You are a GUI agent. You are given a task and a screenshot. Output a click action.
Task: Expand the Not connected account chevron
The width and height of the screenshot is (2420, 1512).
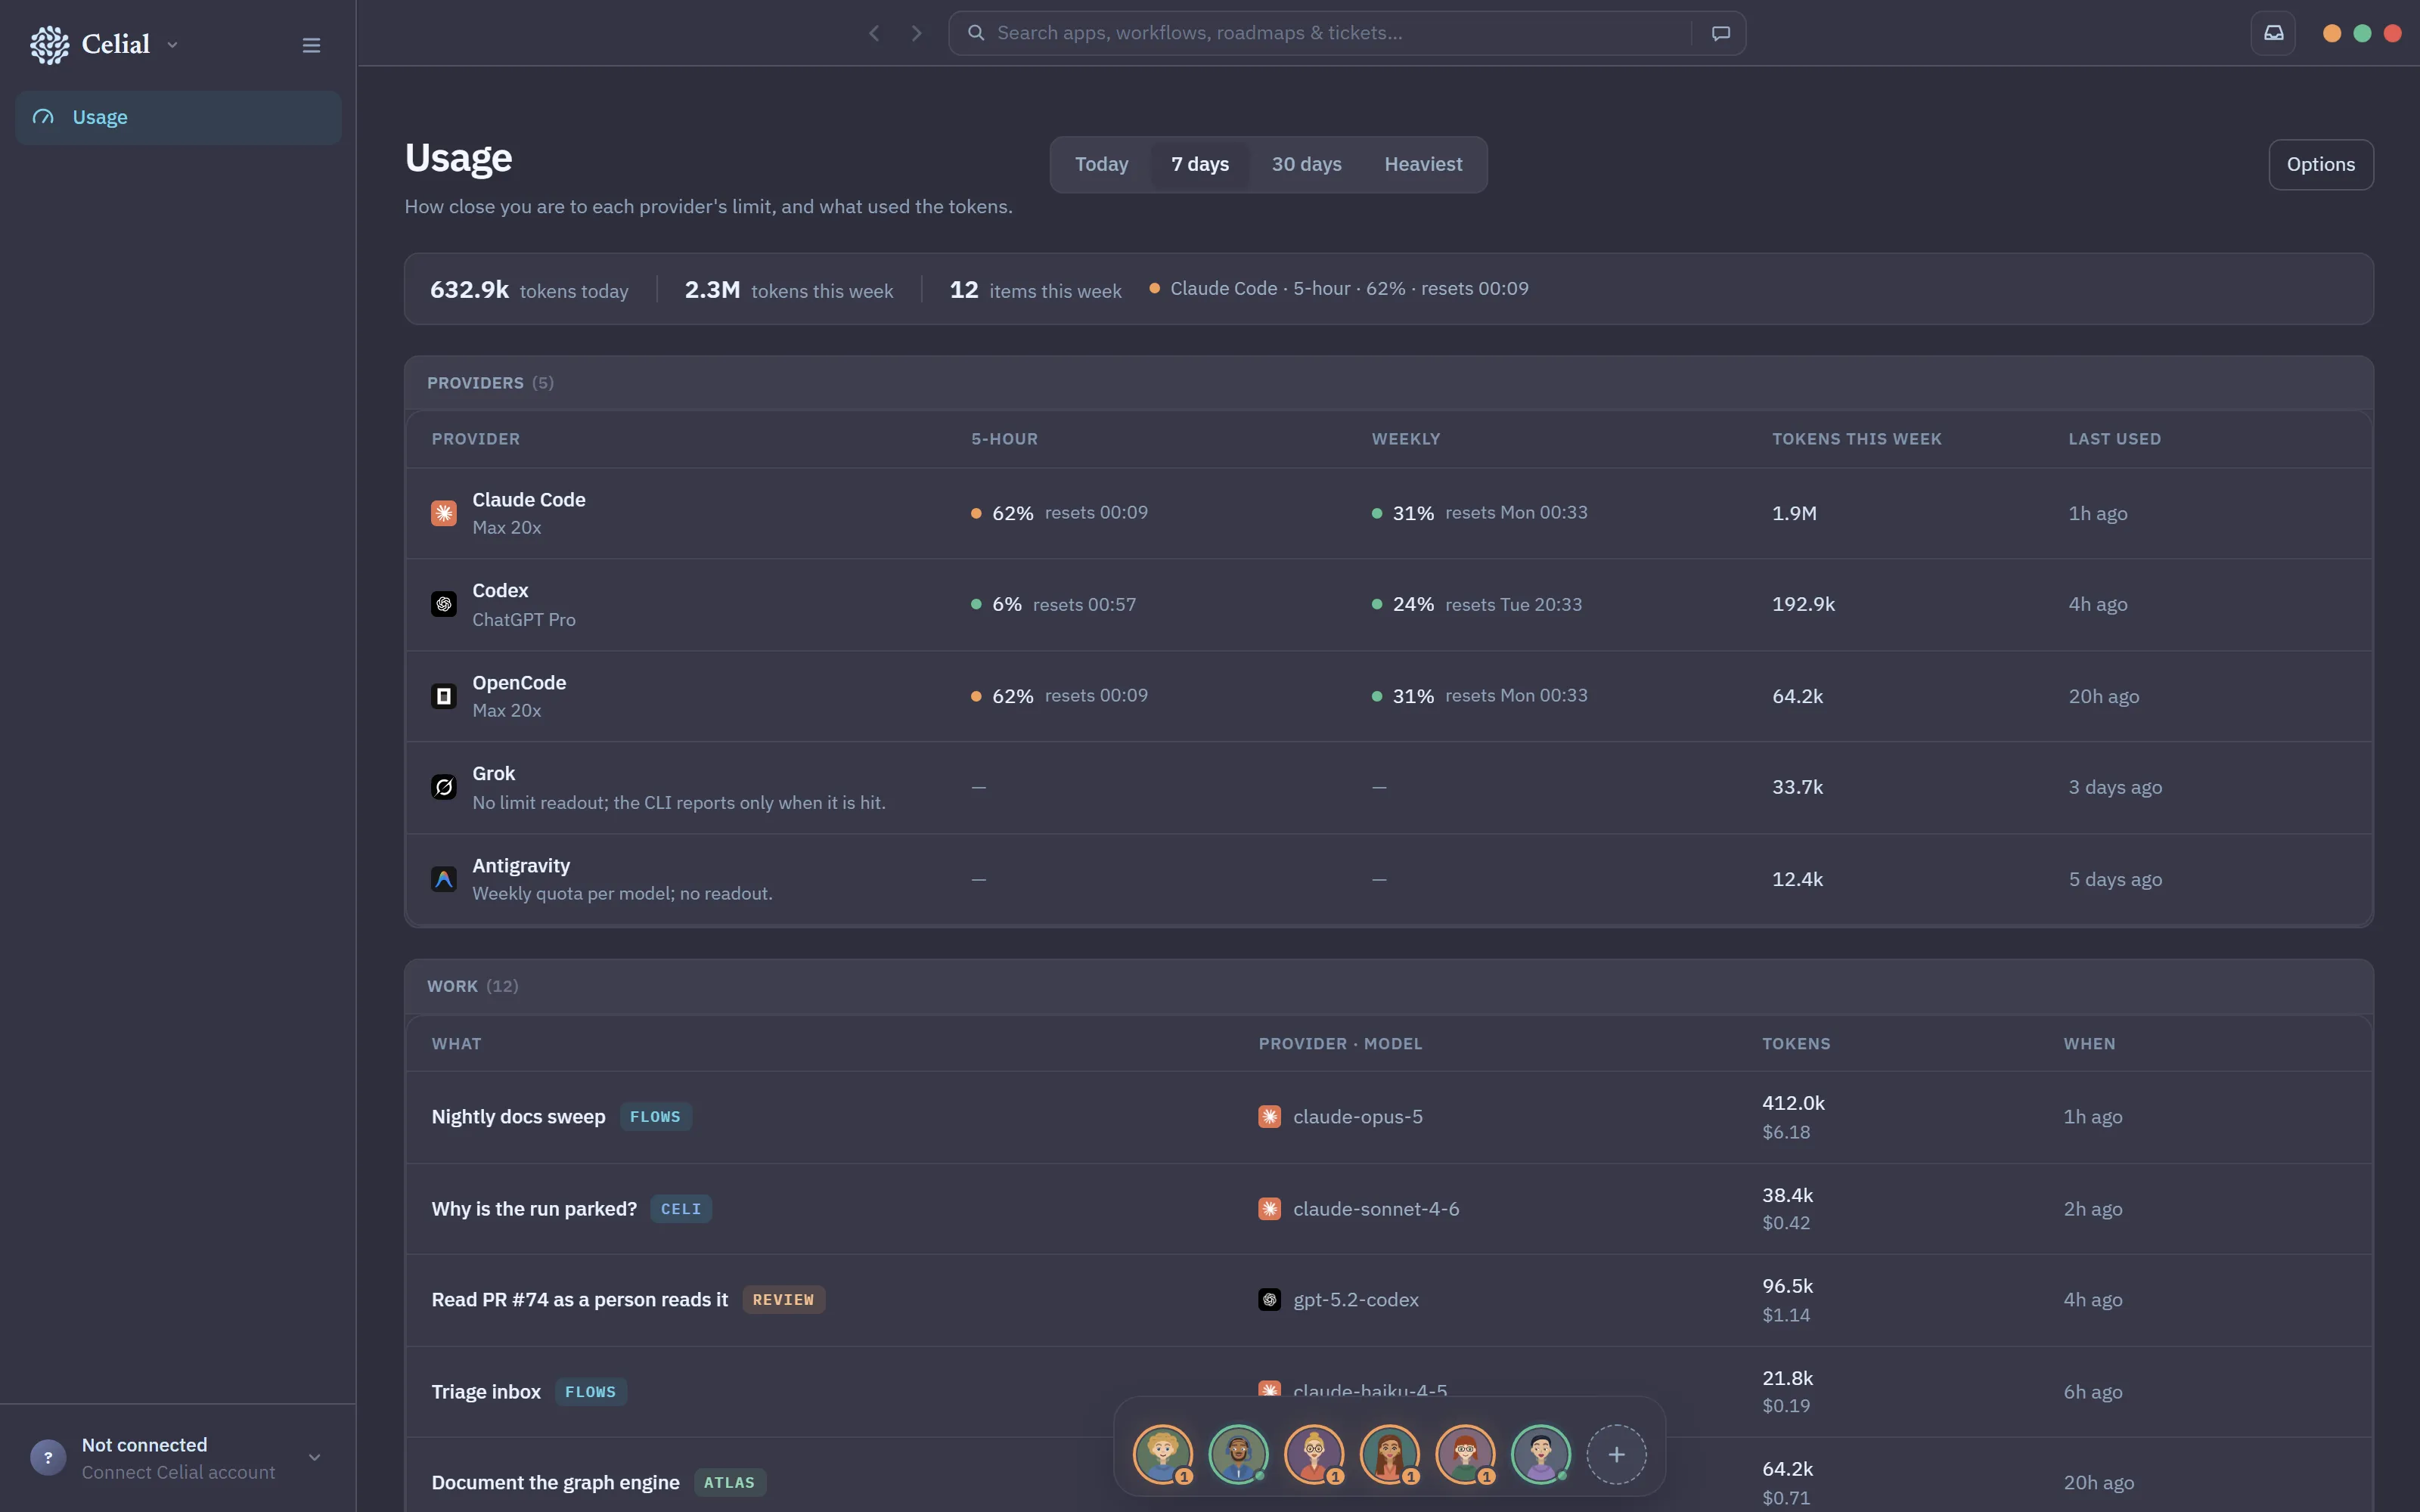click(x=314, y=1458)
